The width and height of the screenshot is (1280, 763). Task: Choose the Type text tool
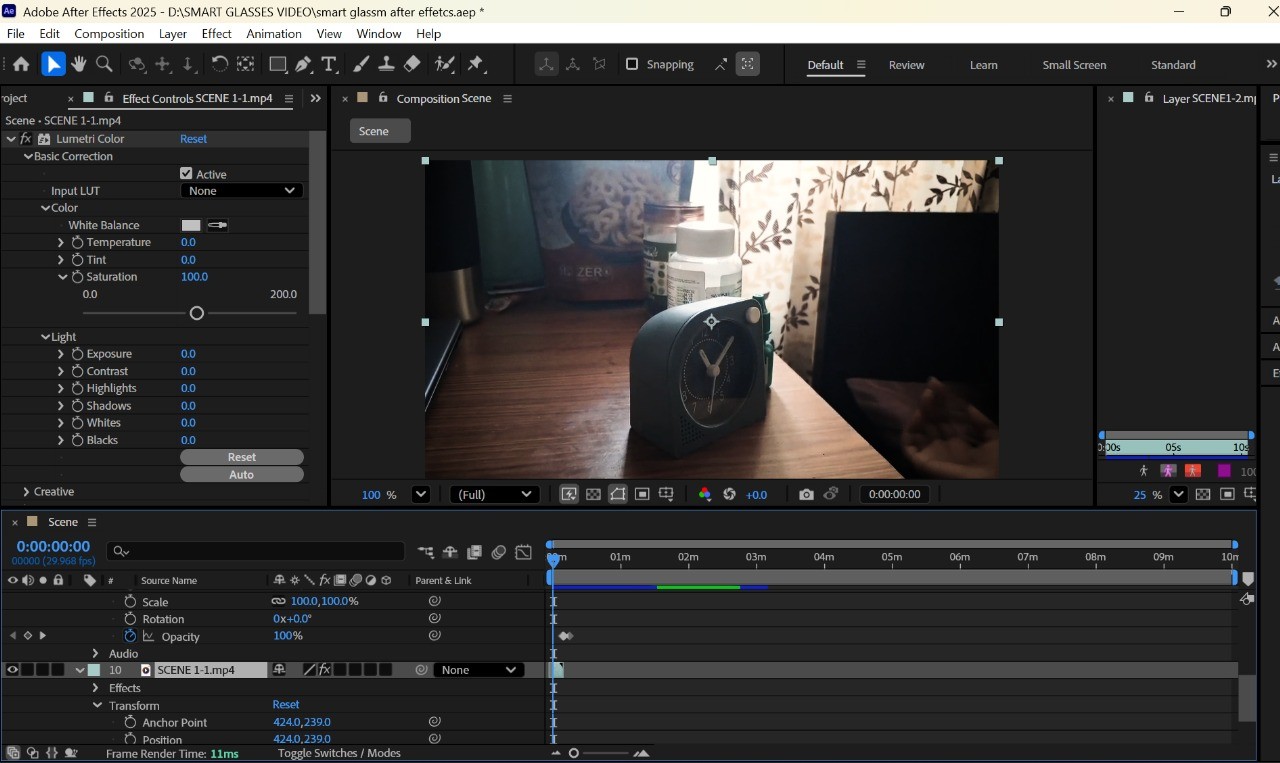tap(329, 64)
